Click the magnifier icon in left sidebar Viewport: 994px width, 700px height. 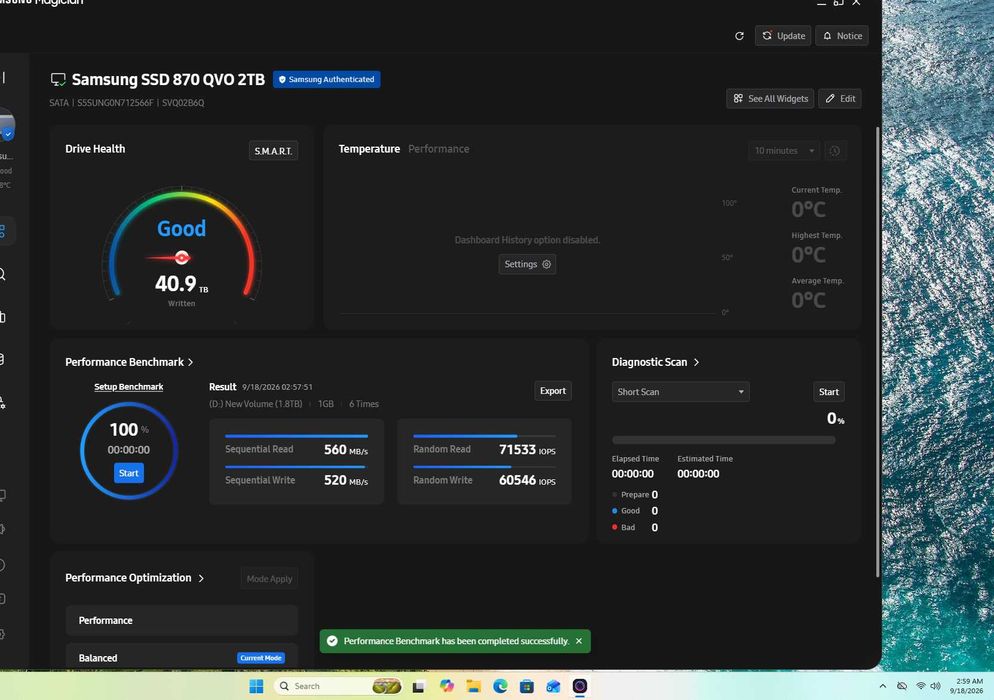tap(3, 275)
